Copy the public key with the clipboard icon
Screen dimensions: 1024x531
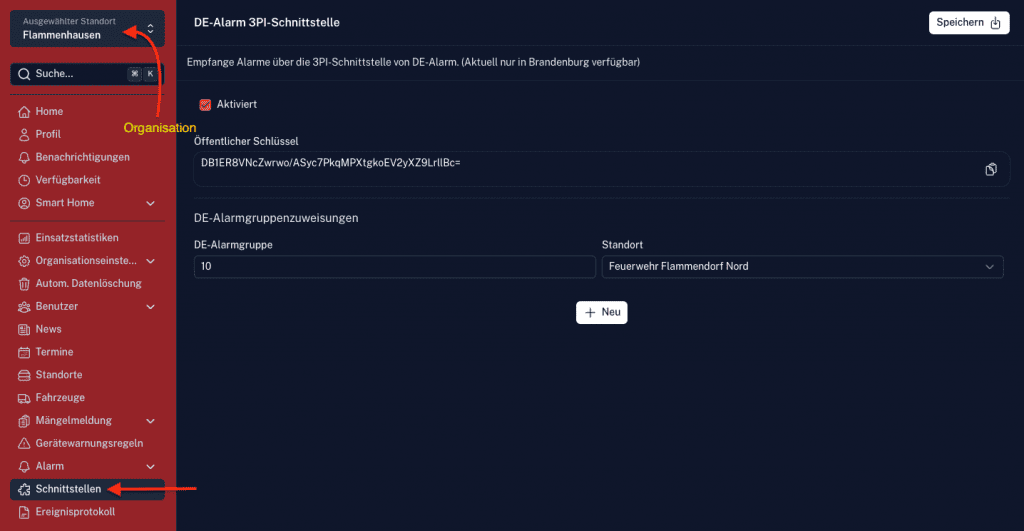[991, 169]
